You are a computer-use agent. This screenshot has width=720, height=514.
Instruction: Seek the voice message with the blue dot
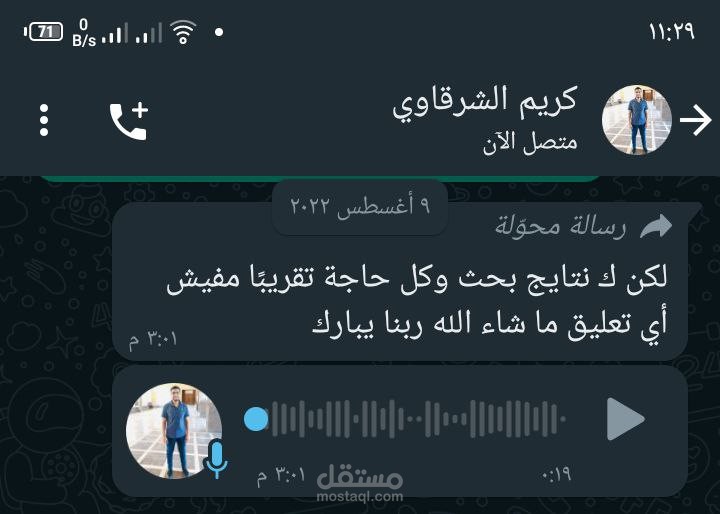(256, 419)
